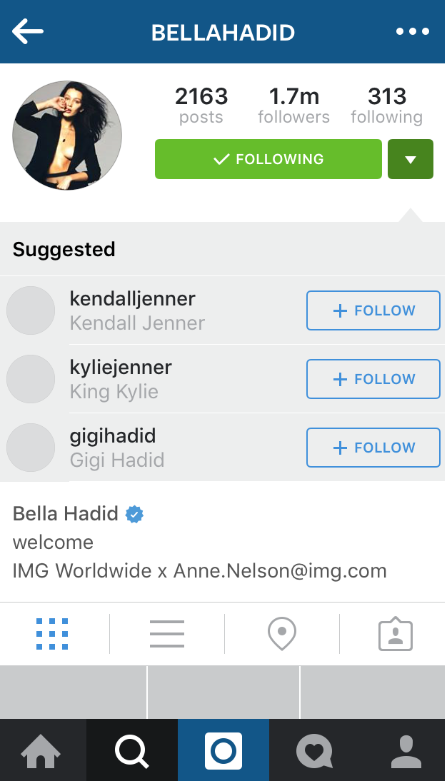Open Bella Hadid's profile picture
Image resolution: width=445 pixels, height=781 pixels.
coord(67,135)
